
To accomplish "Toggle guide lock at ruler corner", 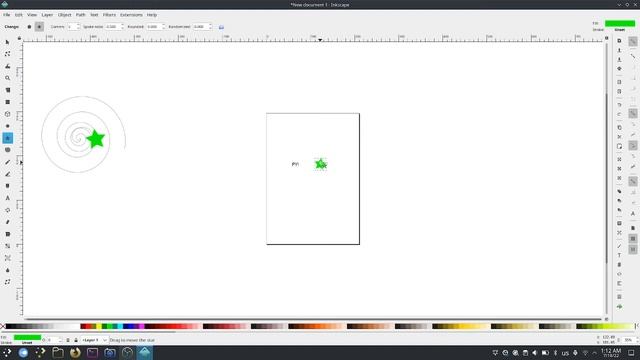I will (19, 38).
